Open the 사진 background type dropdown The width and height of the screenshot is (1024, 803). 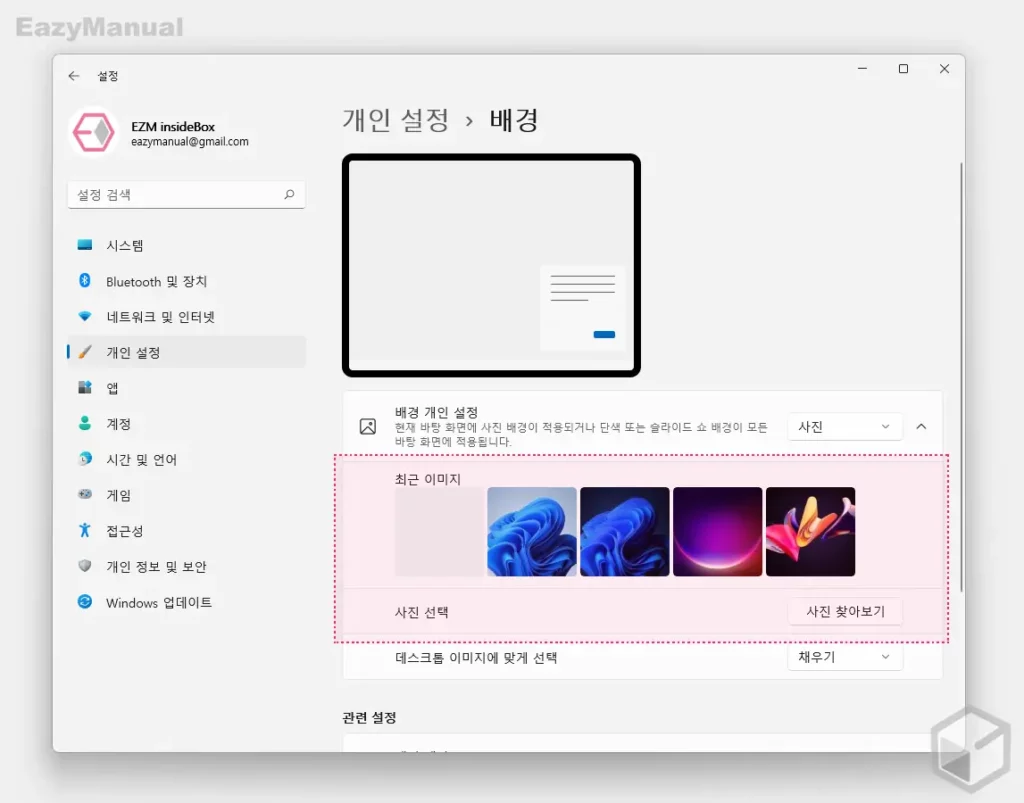pyautogui.click(x=845, y=426)
